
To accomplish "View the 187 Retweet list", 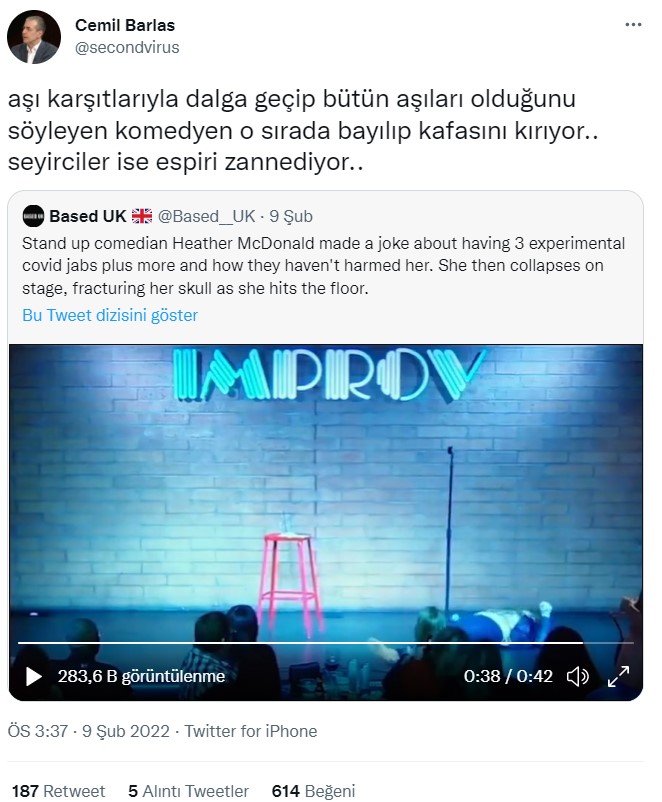I will tap(58, 791).
